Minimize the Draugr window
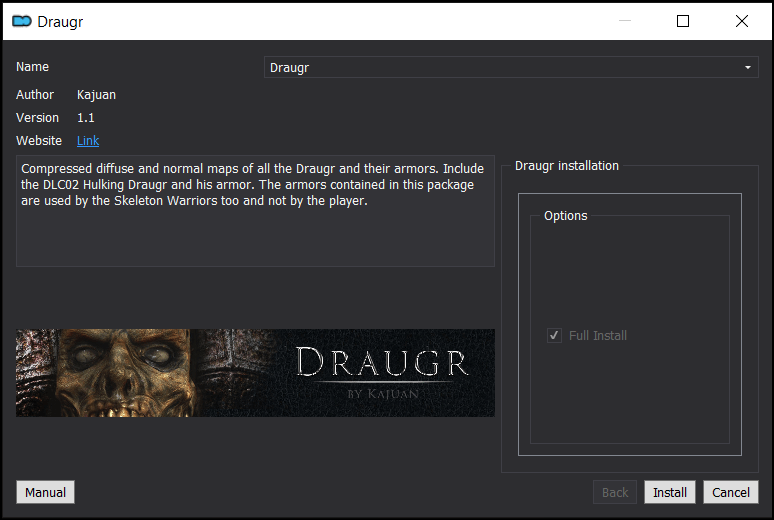Screen dimensions: 774x520 pos(625,21)
